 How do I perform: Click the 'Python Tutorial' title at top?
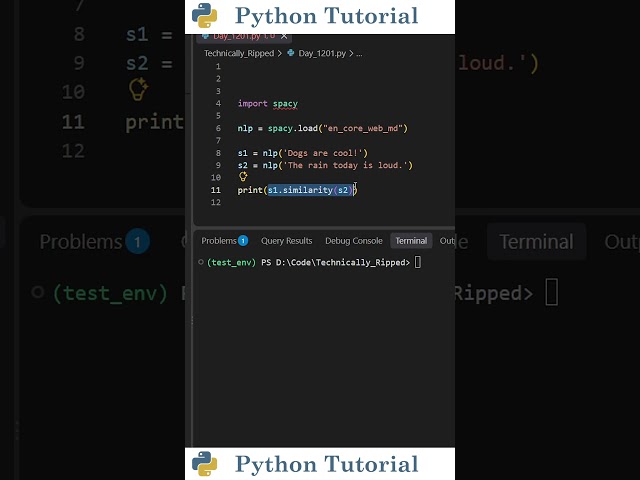coord(327,16)
